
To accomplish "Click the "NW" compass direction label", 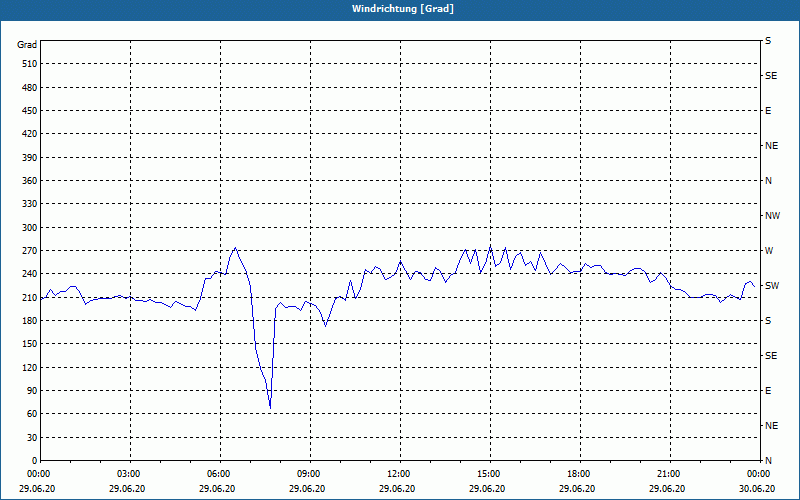I will pos(772,216).
